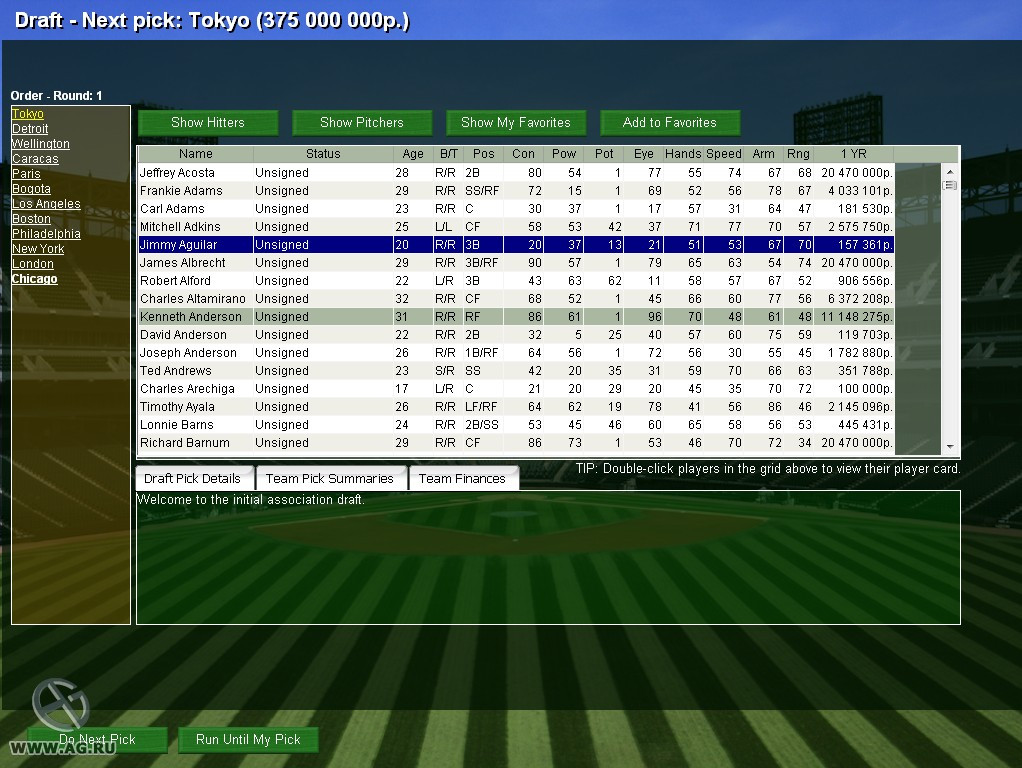Select Chicago in draft order

pos(35,279)
